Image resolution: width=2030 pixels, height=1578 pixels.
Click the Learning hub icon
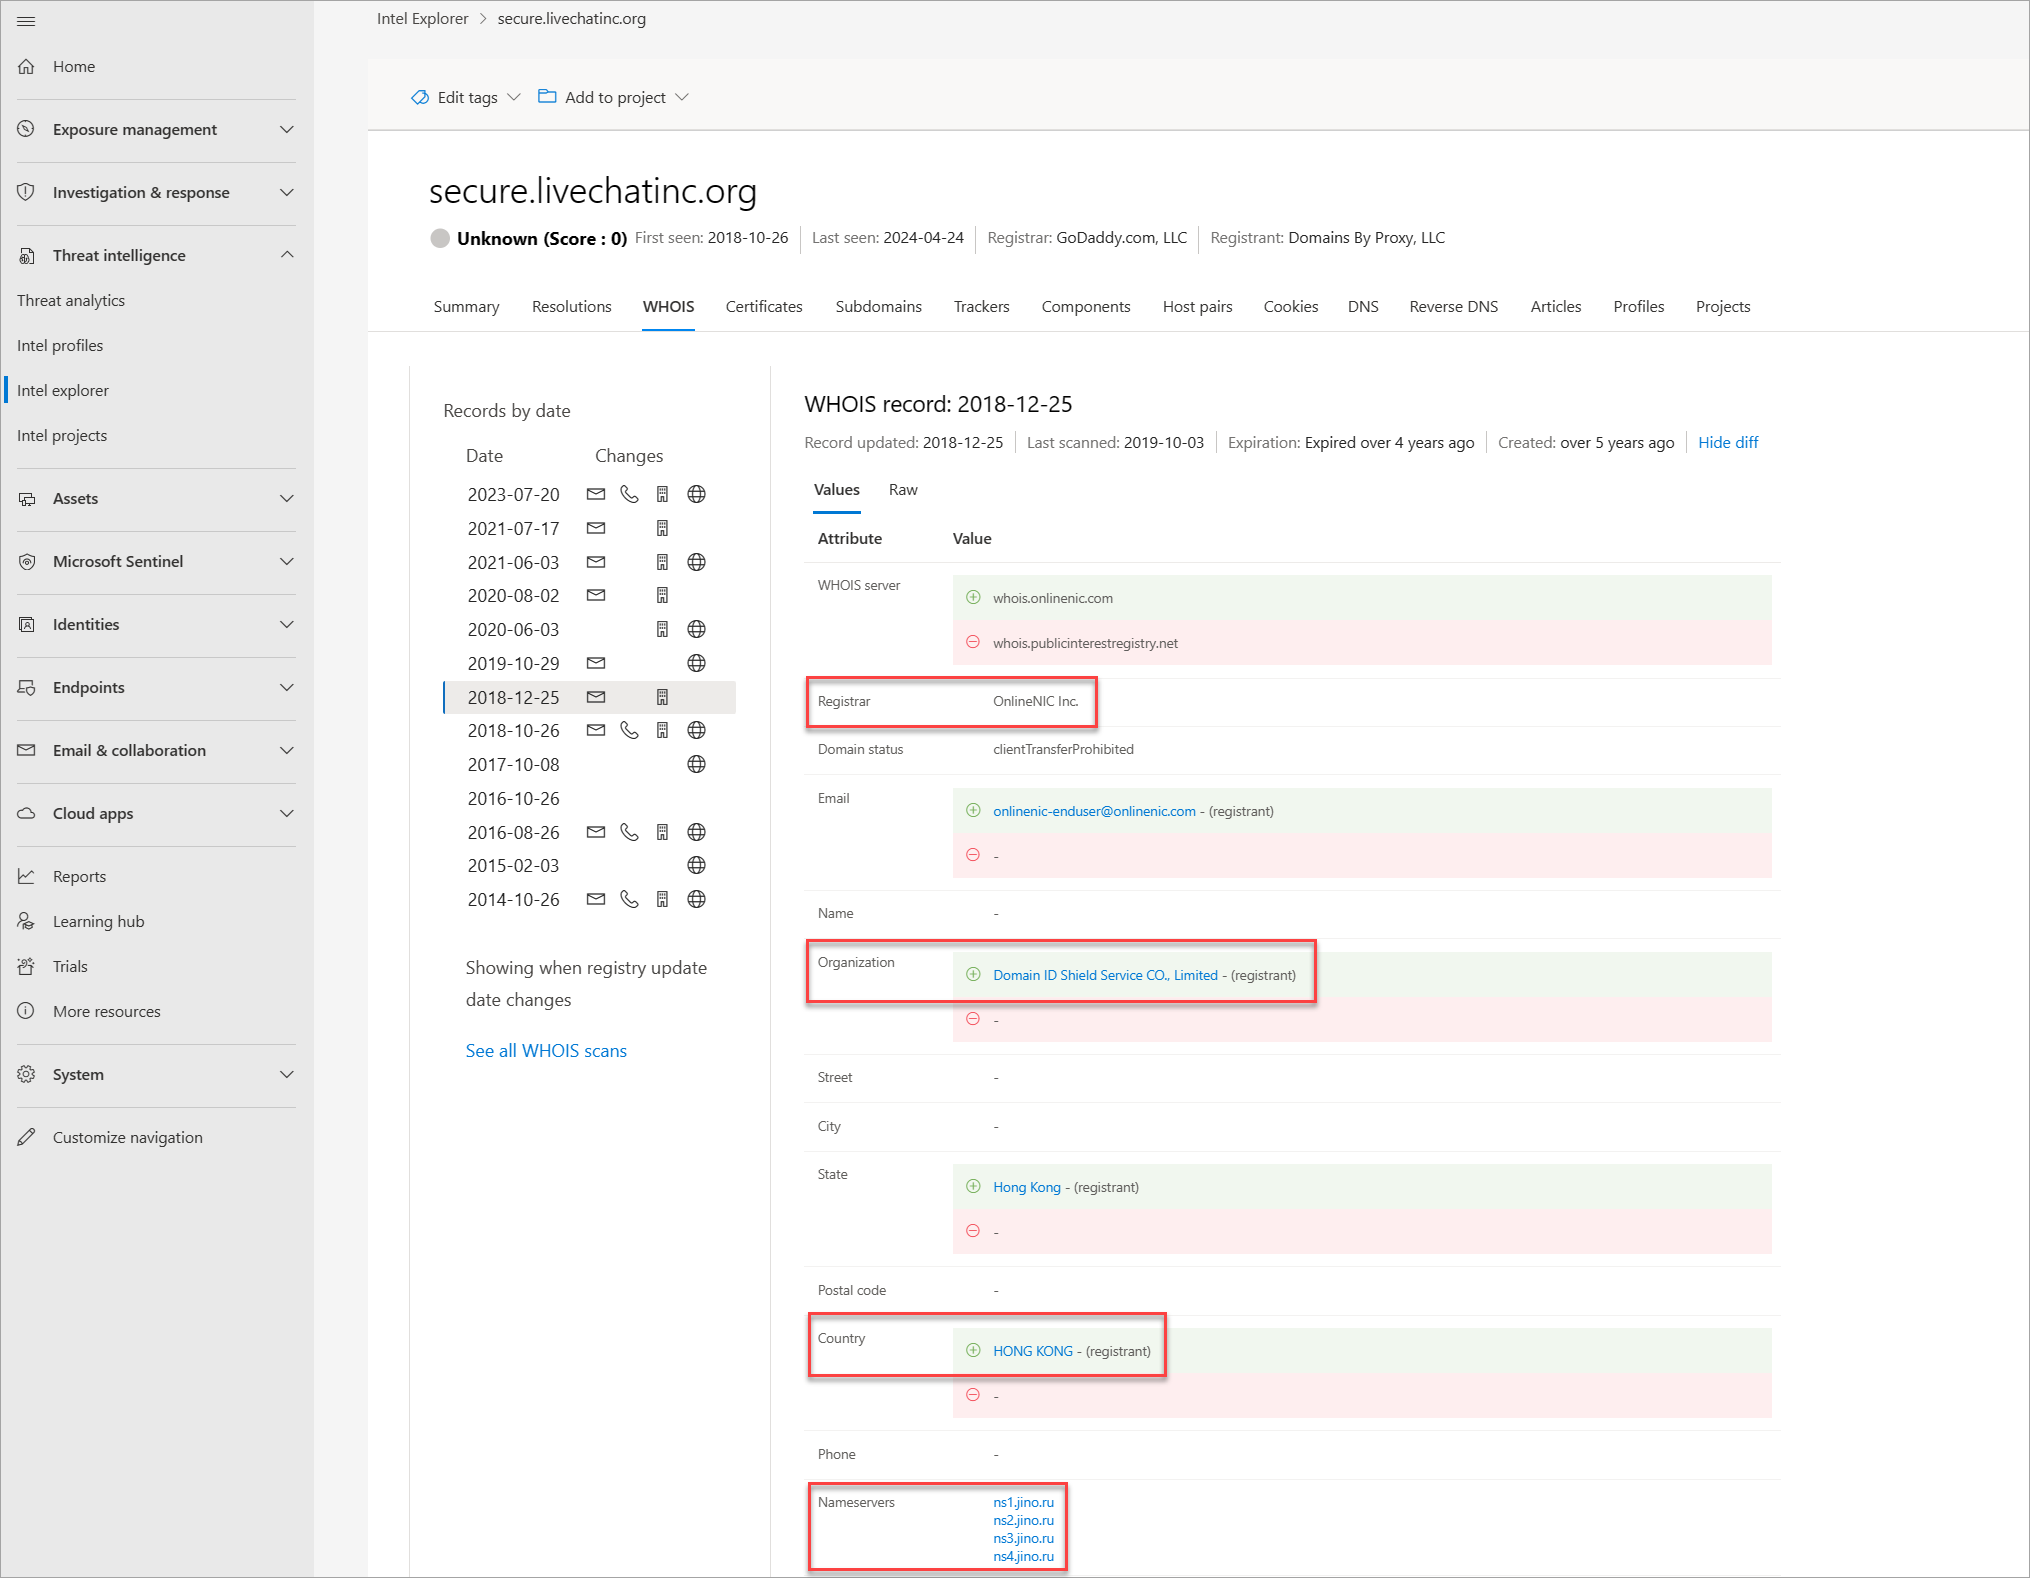pyautogui.click(x=27, y=921)
